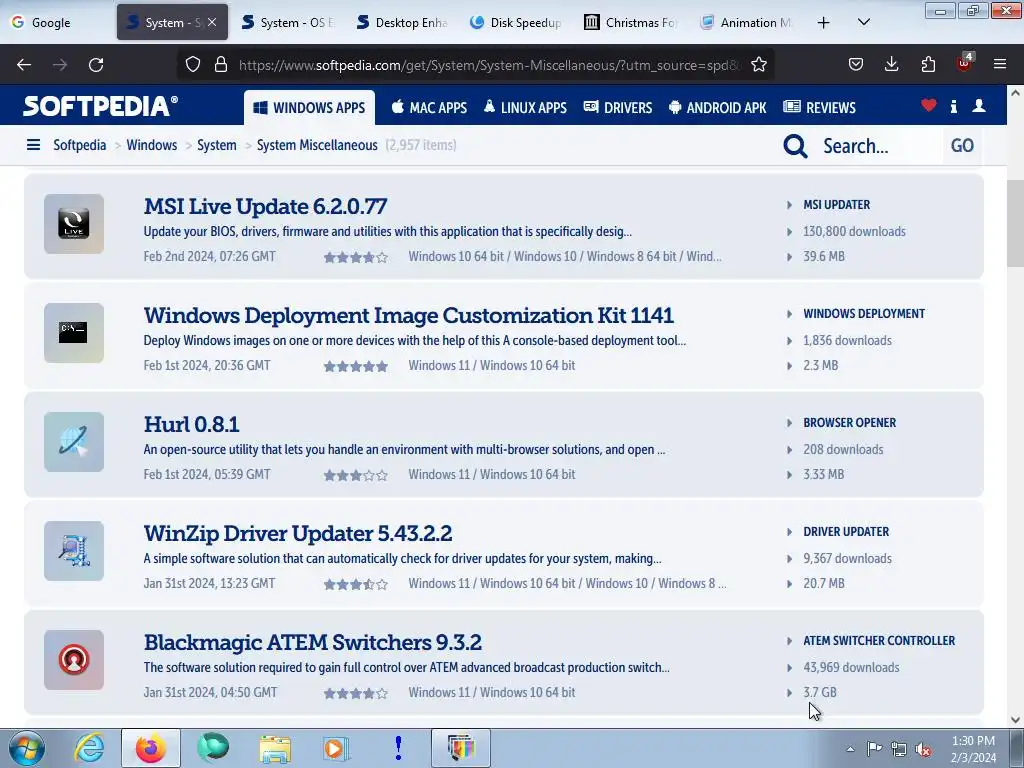Open the Windows Start button

tap(27, 748)
